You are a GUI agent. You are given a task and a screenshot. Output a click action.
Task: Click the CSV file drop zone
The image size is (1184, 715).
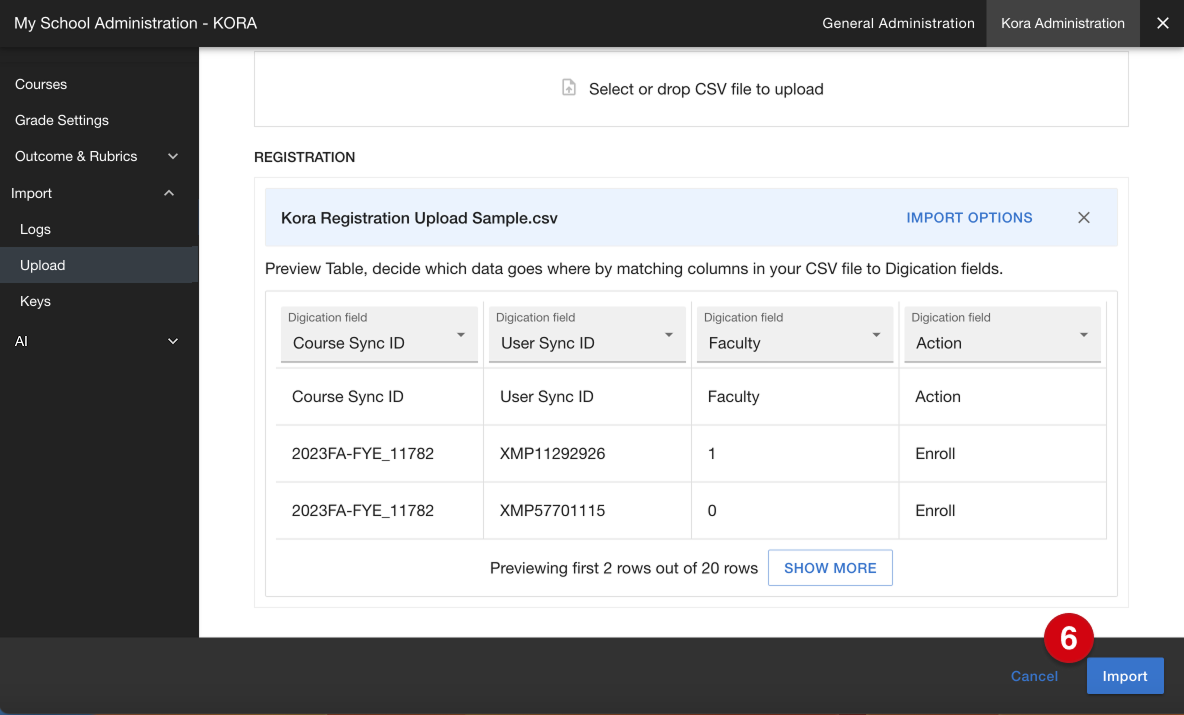coord(691,89)
